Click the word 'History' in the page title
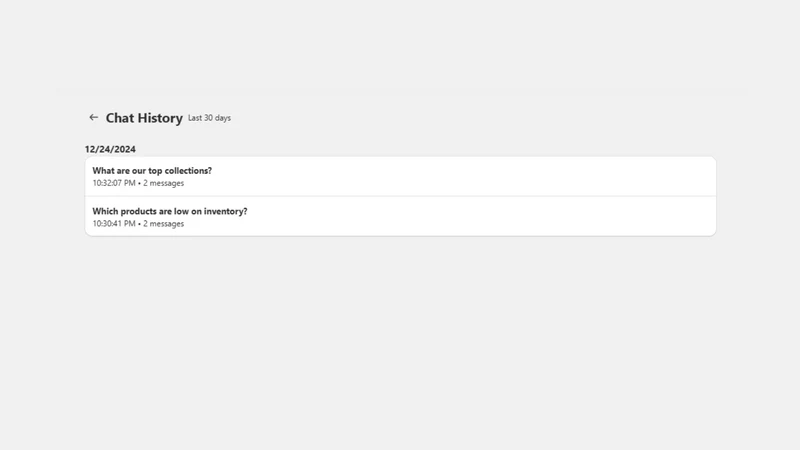This screenshot has width=800, height=450. click(159, 118)
